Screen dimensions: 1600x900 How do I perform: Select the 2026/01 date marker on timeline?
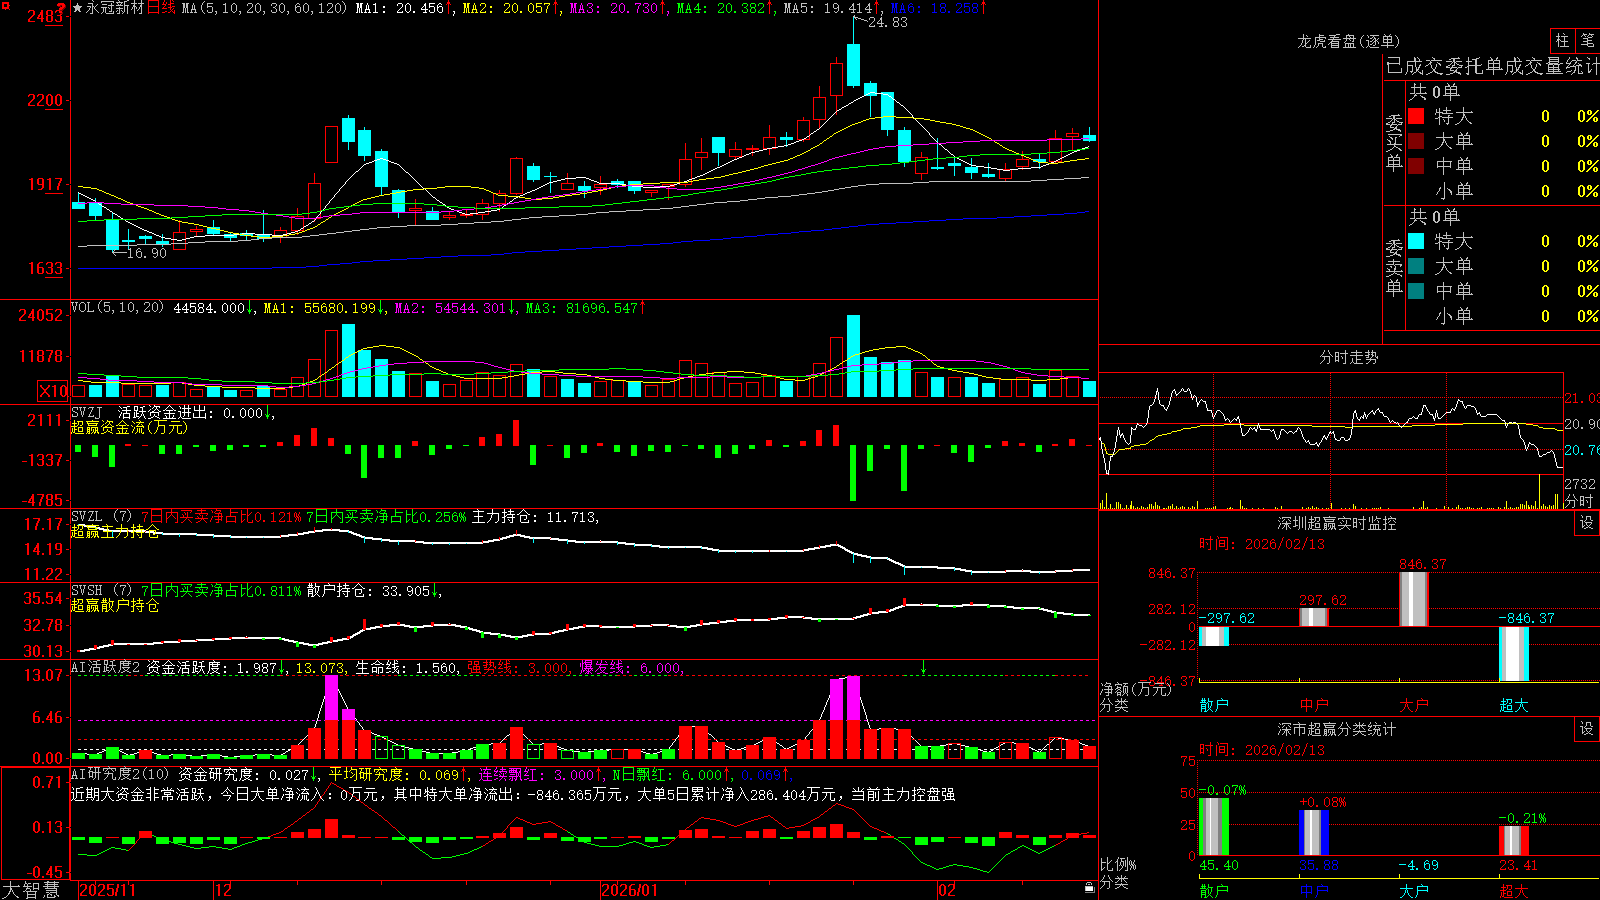point(630,890)
